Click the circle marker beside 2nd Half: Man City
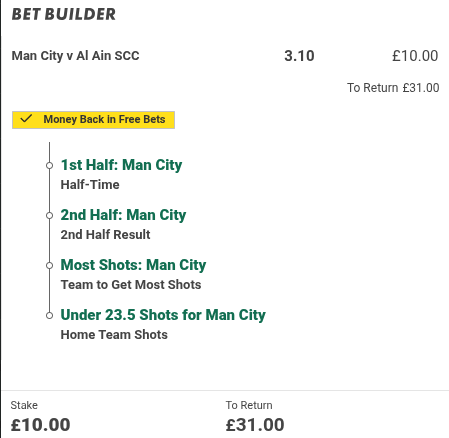 coord(49,216)
